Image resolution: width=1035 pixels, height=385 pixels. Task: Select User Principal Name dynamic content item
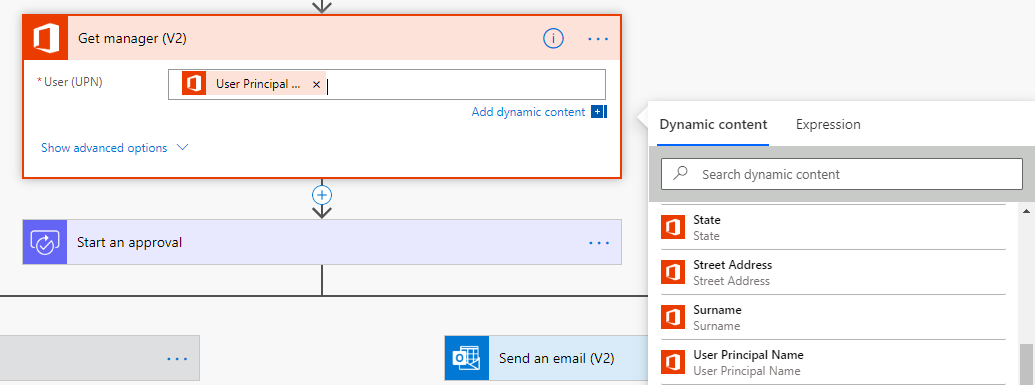(x=833, y=363)
